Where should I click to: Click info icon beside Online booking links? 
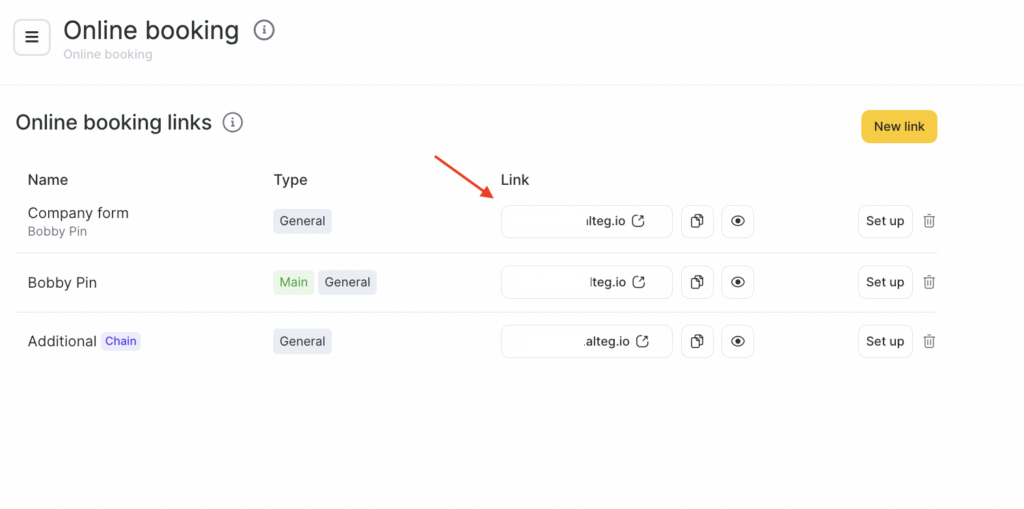[x=233, y=123]
